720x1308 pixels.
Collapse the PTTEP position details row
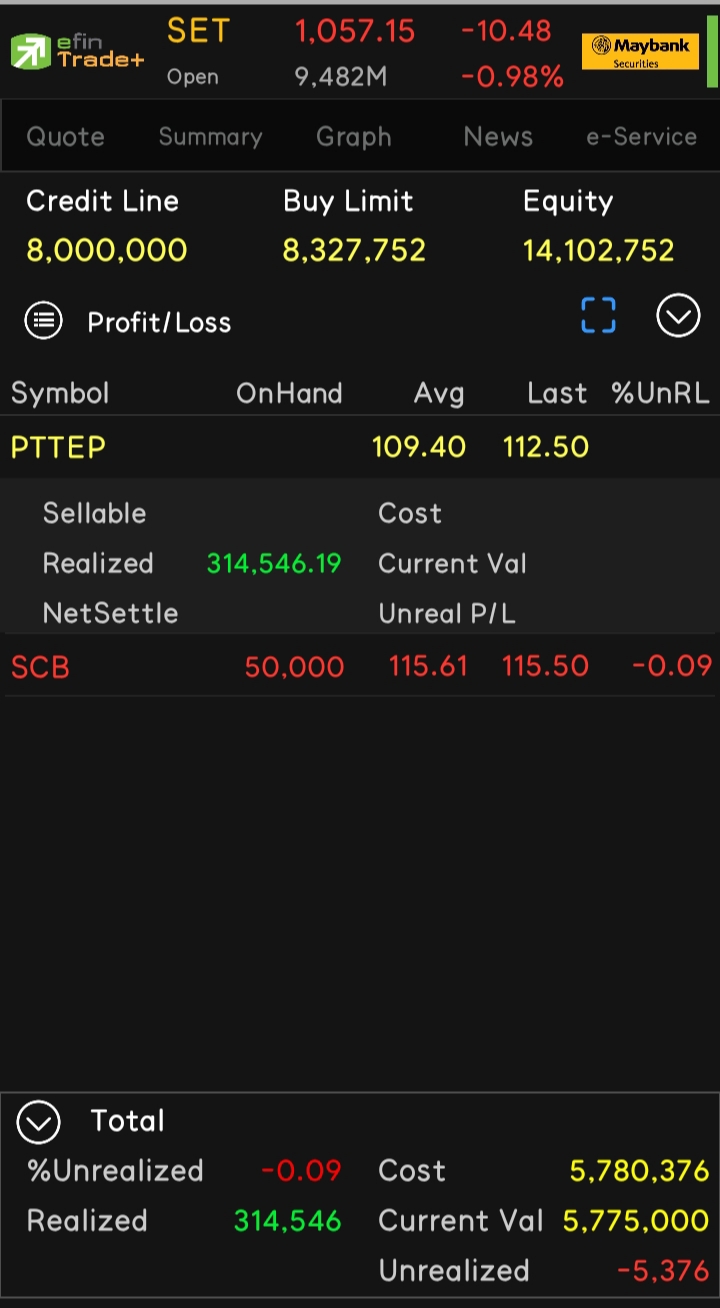[360, 447]
